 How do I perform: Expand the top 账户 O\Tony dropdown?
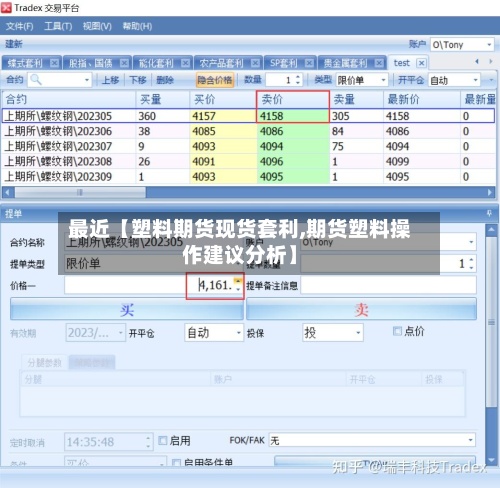[489, 44]
